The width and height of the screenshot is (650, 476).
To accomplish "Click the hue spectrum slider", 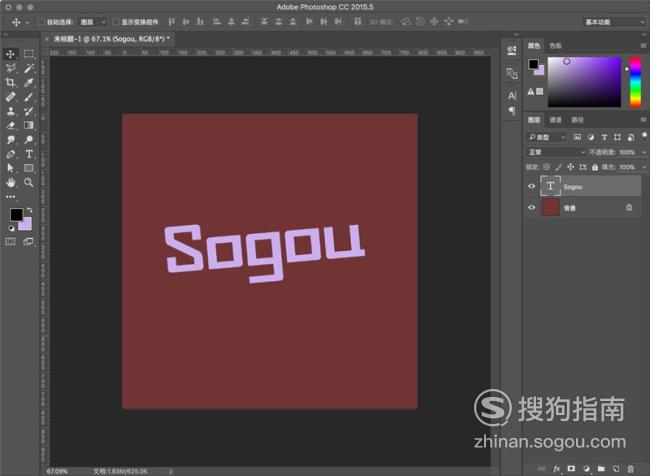I will (x=635, y=82).
